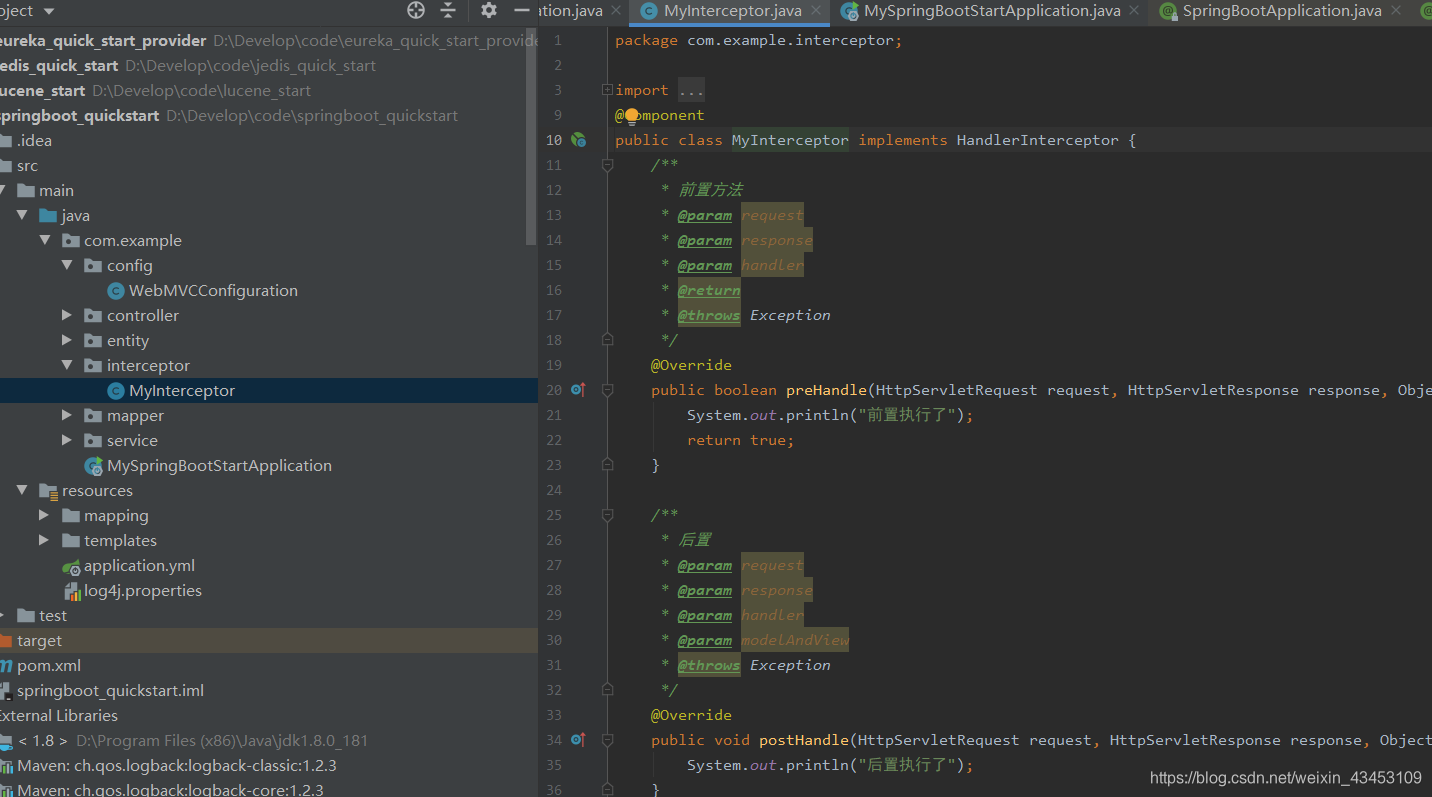1432x797 pixels.
Task: Expand the service package arrow
Action: coord(67,440)
